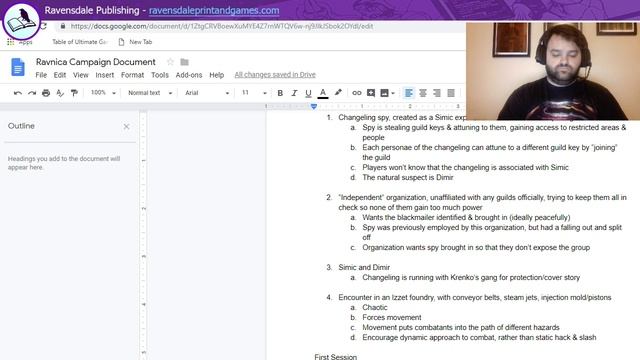Open the Tools menu
640x360 pixels.
click(x=160, y=75)
